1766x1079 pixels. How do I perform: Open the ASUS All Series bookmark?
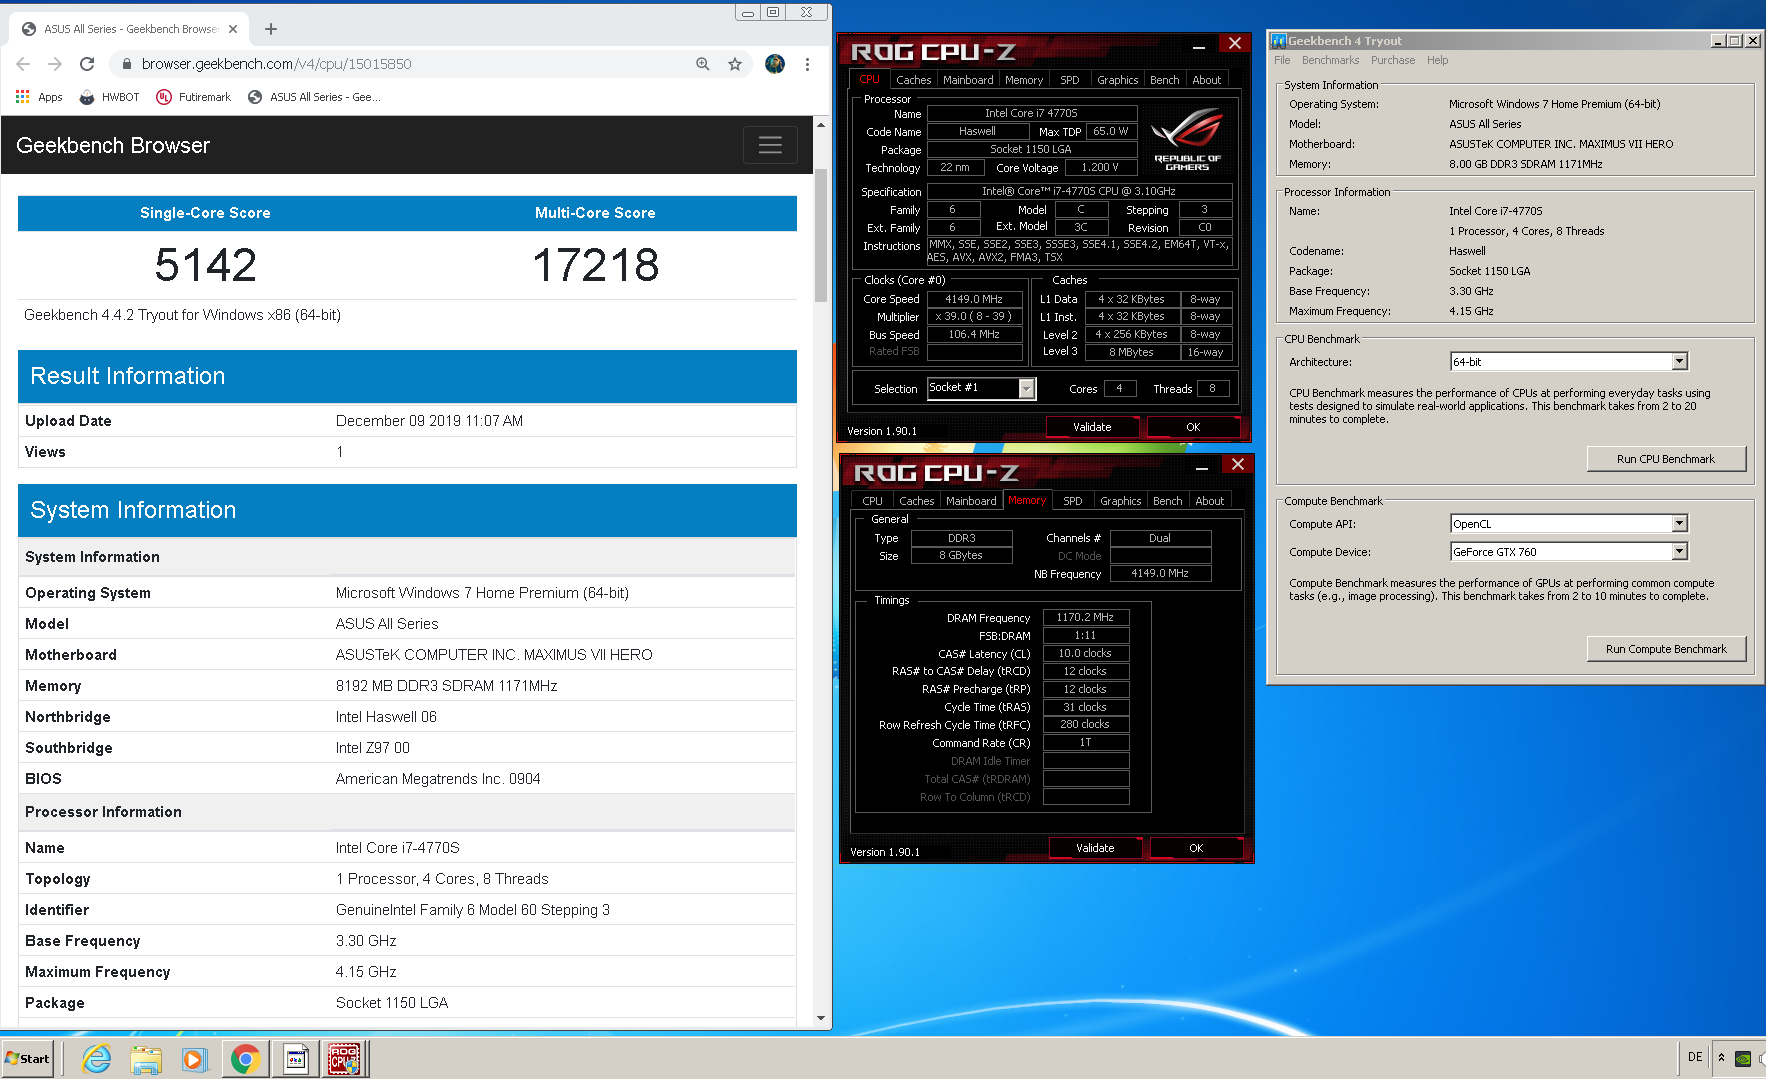313,97
